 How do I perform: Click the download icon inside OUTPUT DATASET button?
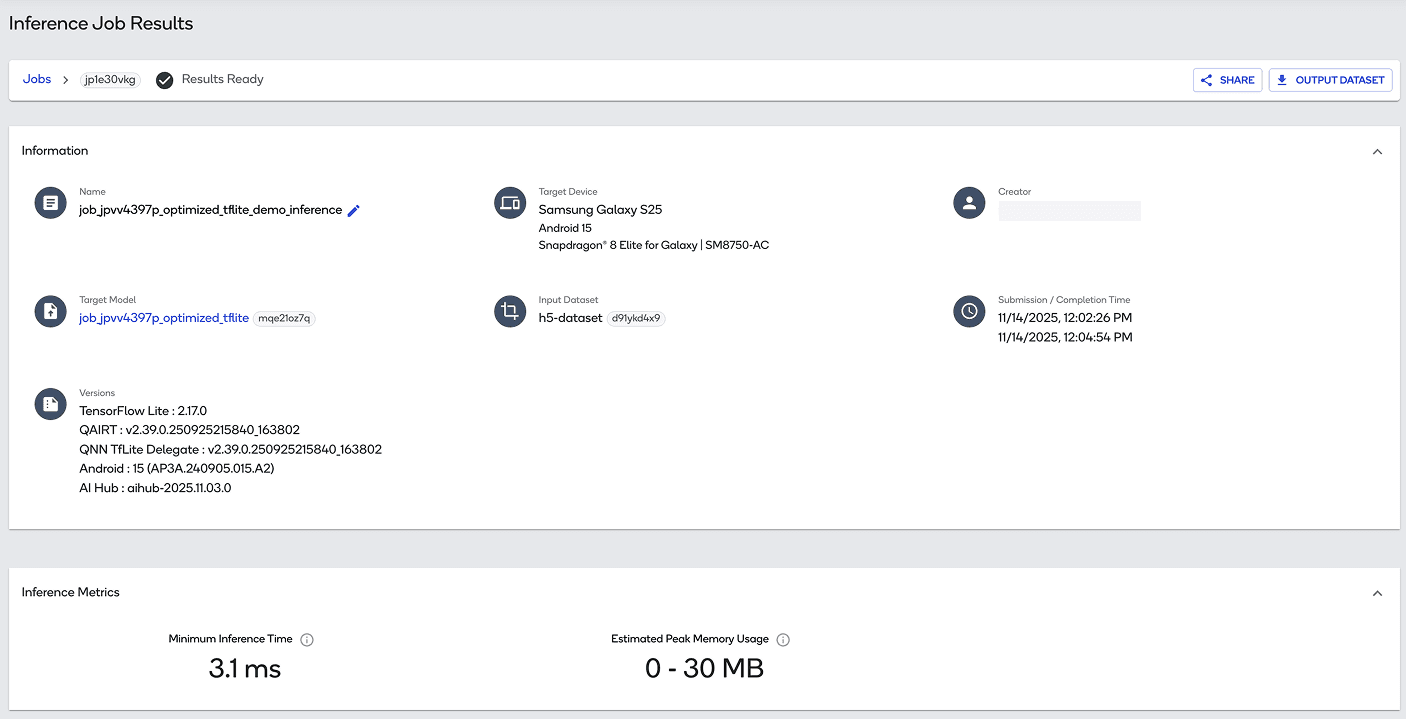click(1282, 79)
